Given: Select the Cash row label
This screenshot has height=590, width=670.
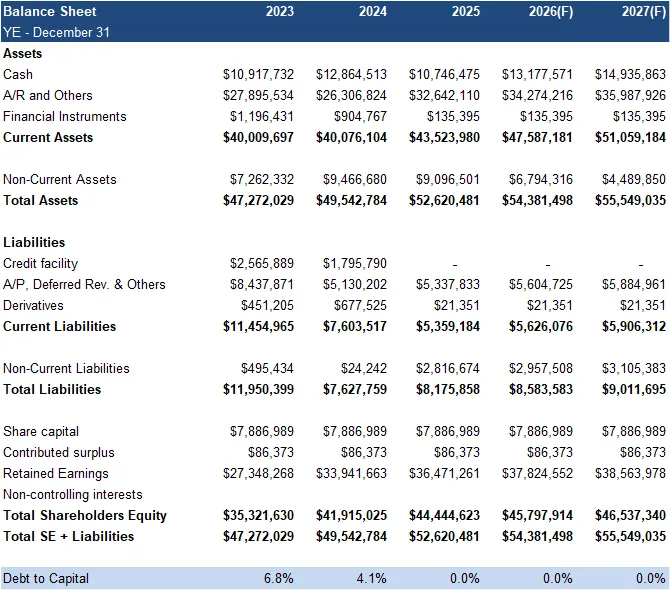Looking at the screenshot, I should (x=18, y=74).
